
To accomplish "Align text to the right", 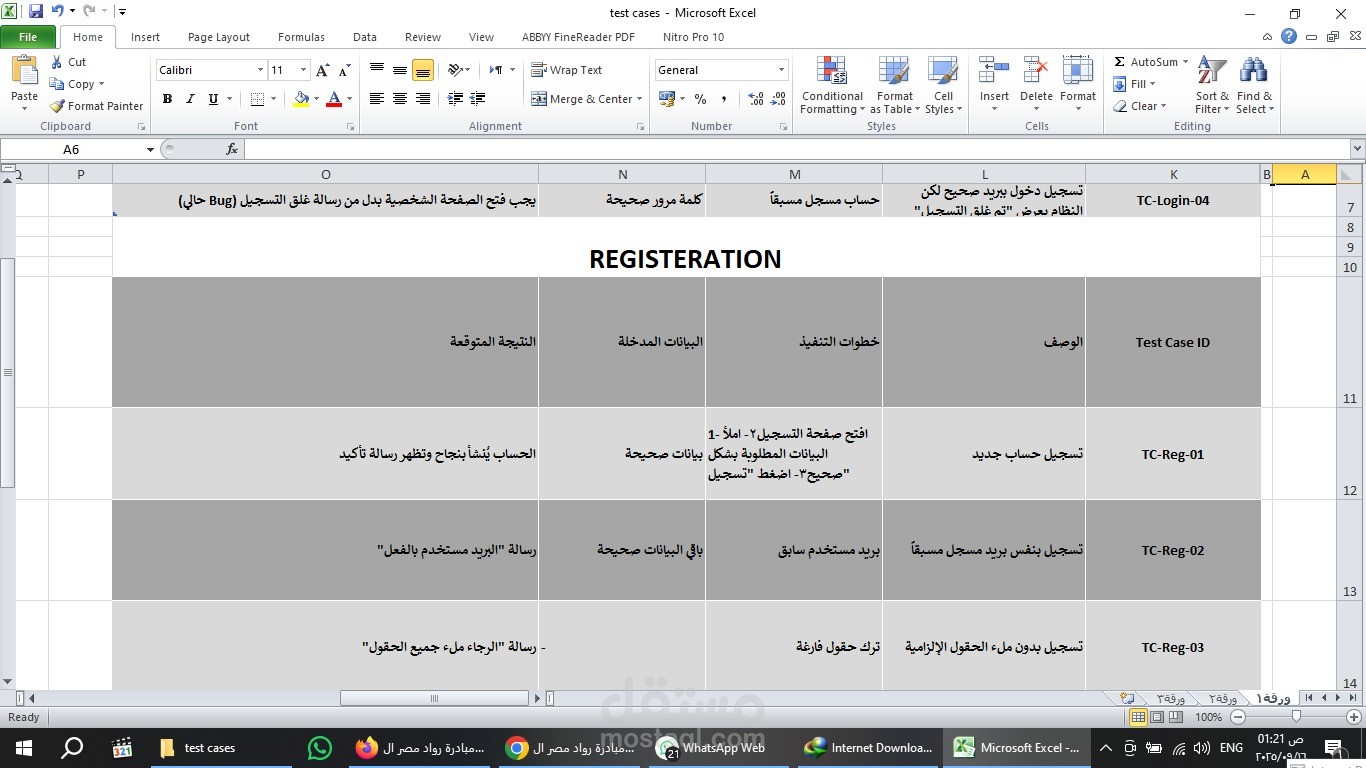I will pyautogui.click(x=423, y=99).
